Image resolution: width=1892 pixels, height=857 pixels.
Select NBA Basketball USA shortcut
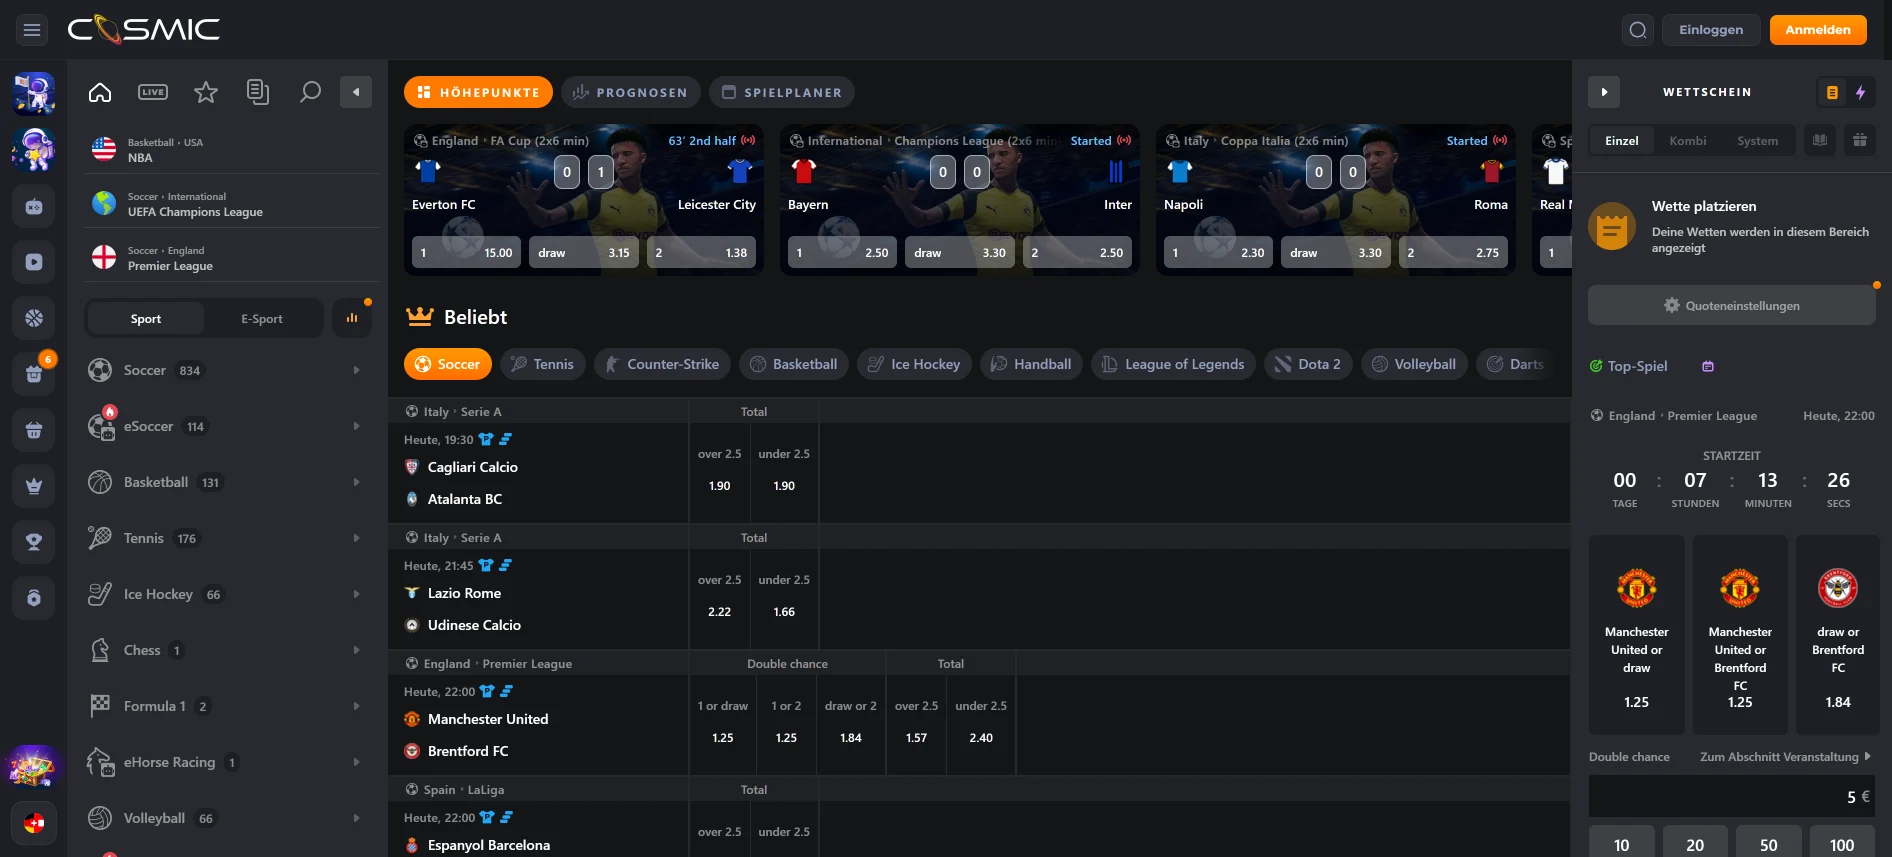232,150
